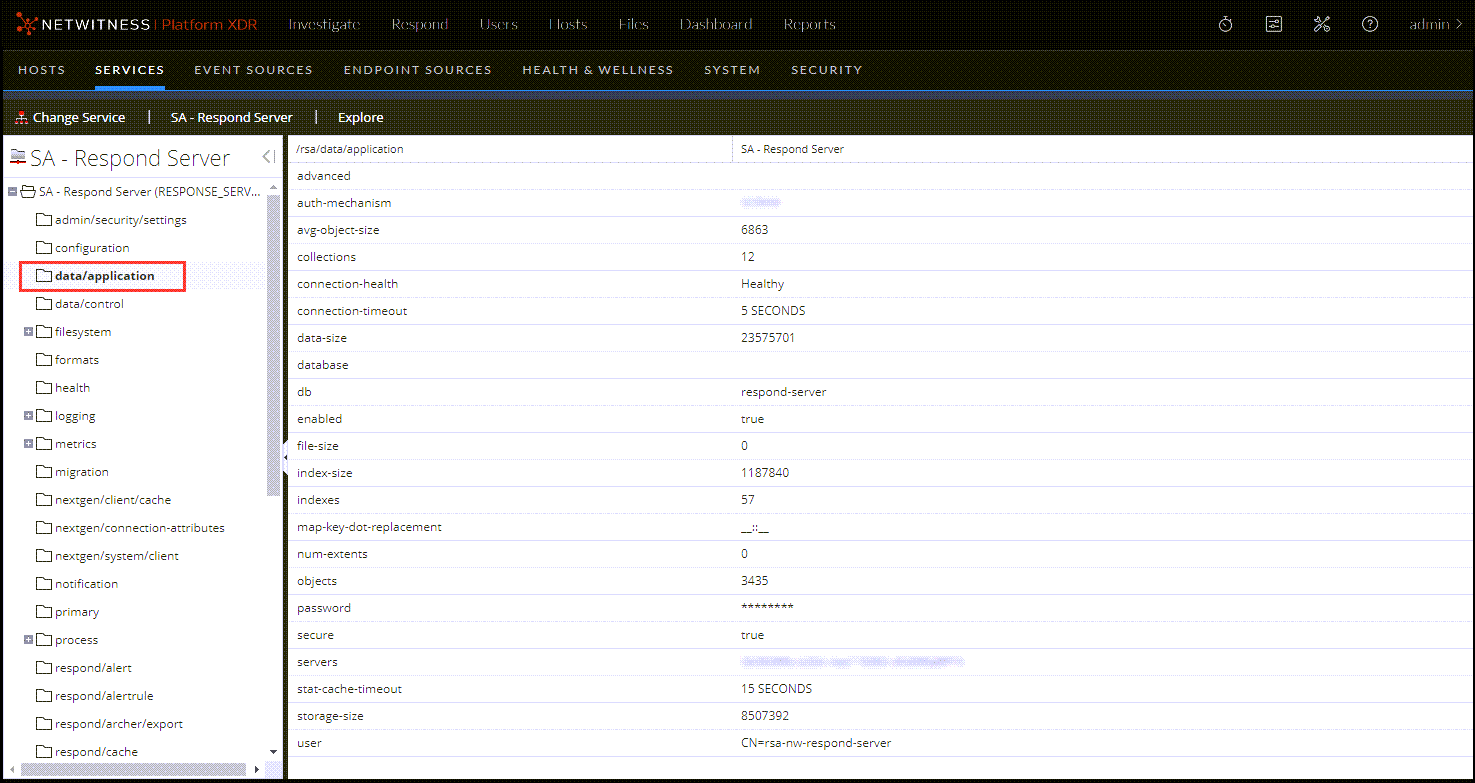This screenshot has height=783, width=1475.
Task: Click the NetWitness logo icon
Action: 29,23
